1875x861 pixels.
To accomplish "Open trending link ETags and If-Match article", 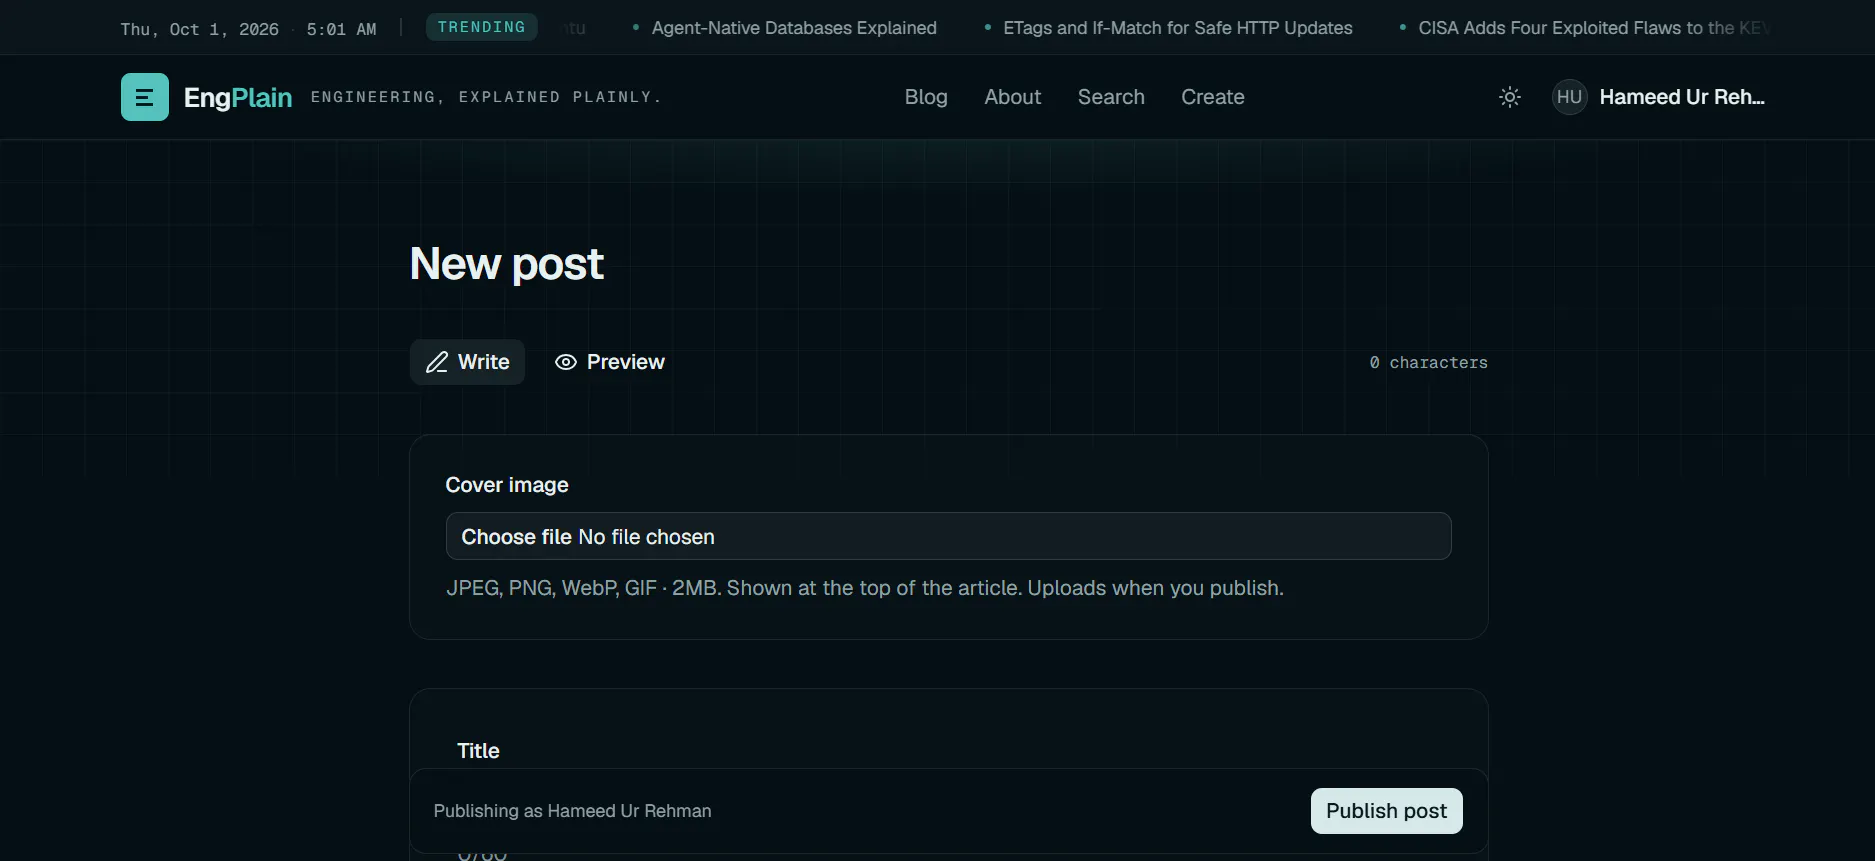I will pyautogui.click(x=1178, y=28).
